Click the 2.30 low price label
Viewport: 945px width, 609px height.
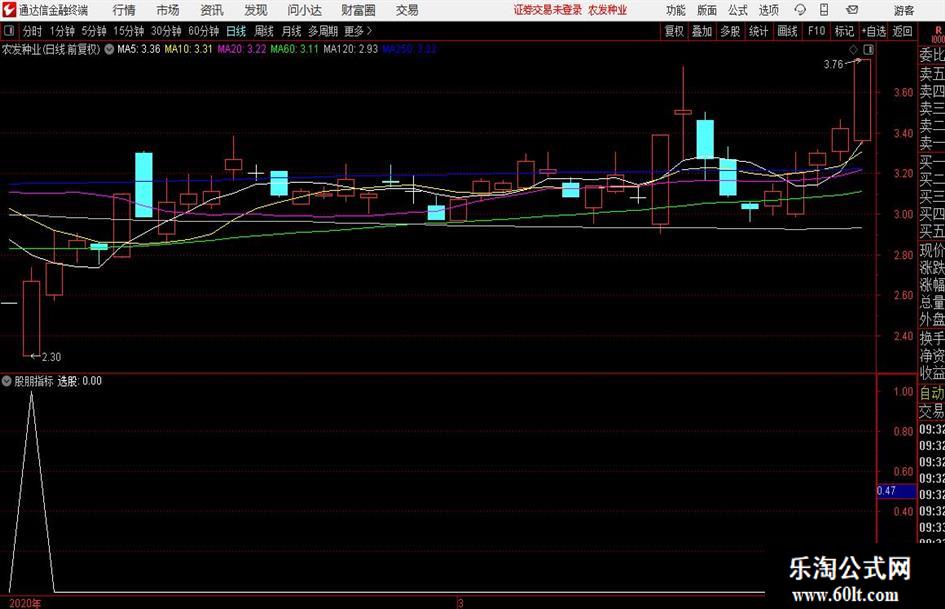tap(51, 357)
